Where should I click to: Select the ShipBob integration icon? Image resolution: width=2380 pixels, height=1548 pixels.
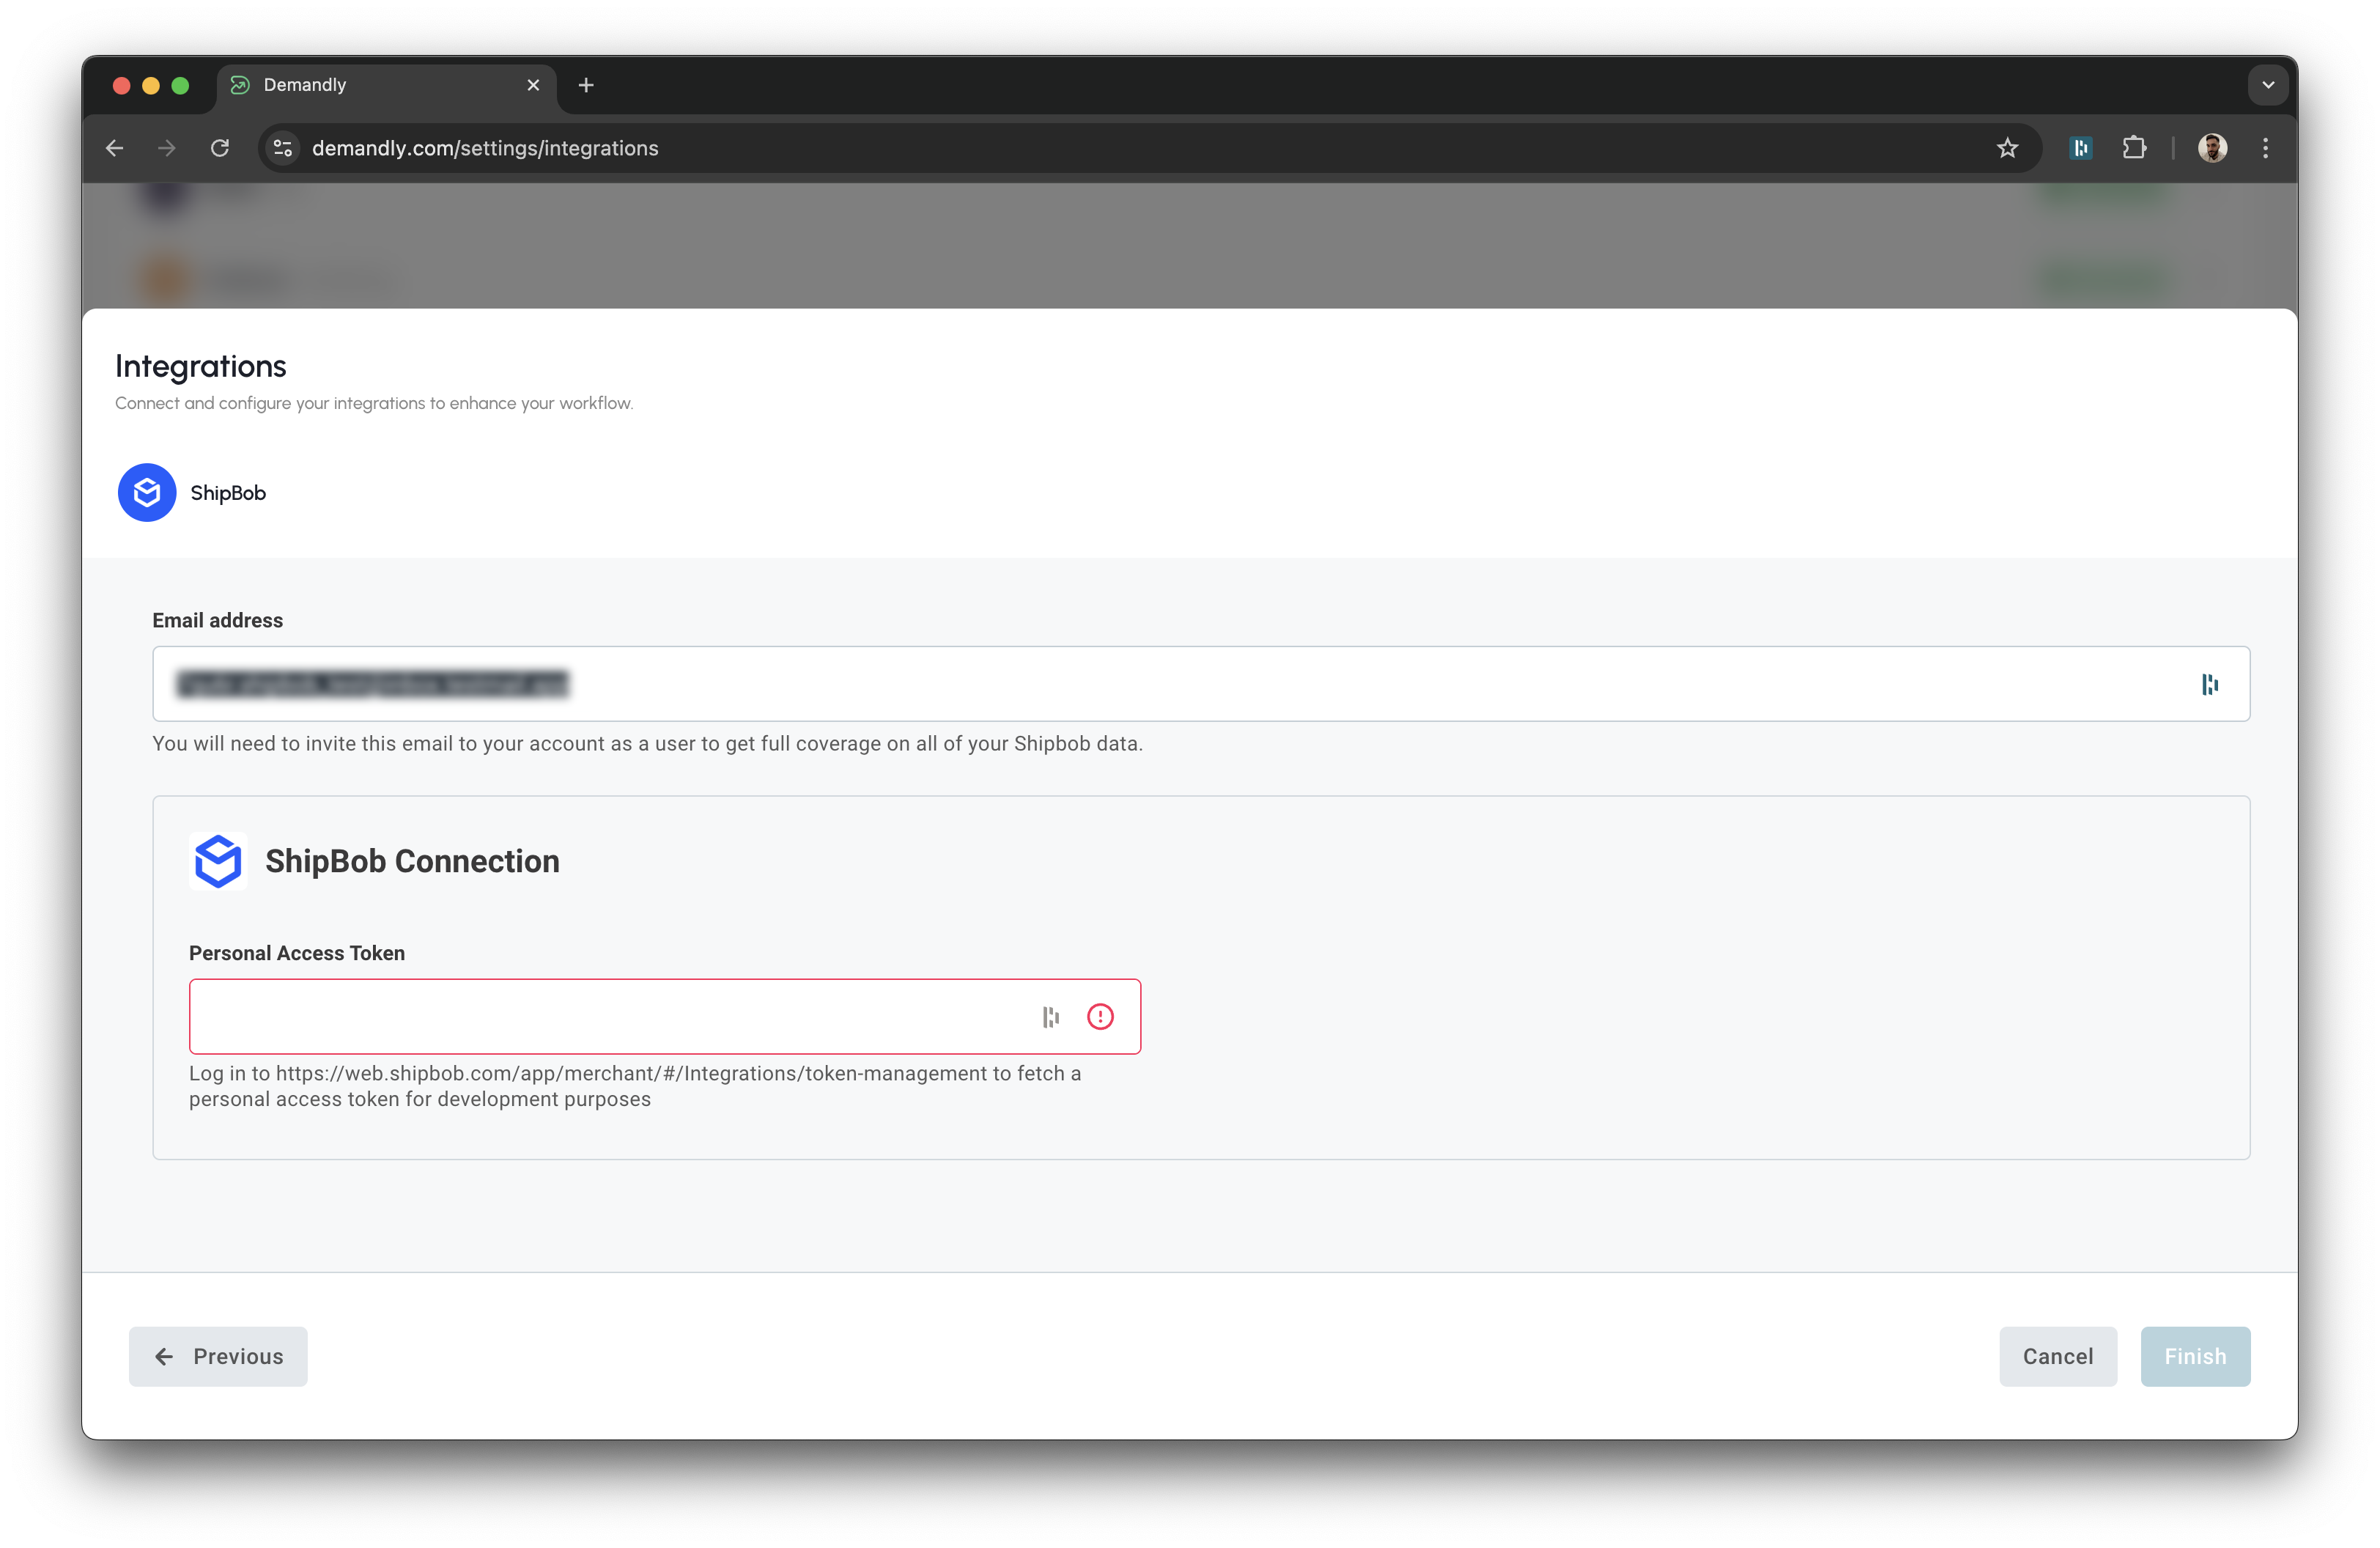click(146, 492)
